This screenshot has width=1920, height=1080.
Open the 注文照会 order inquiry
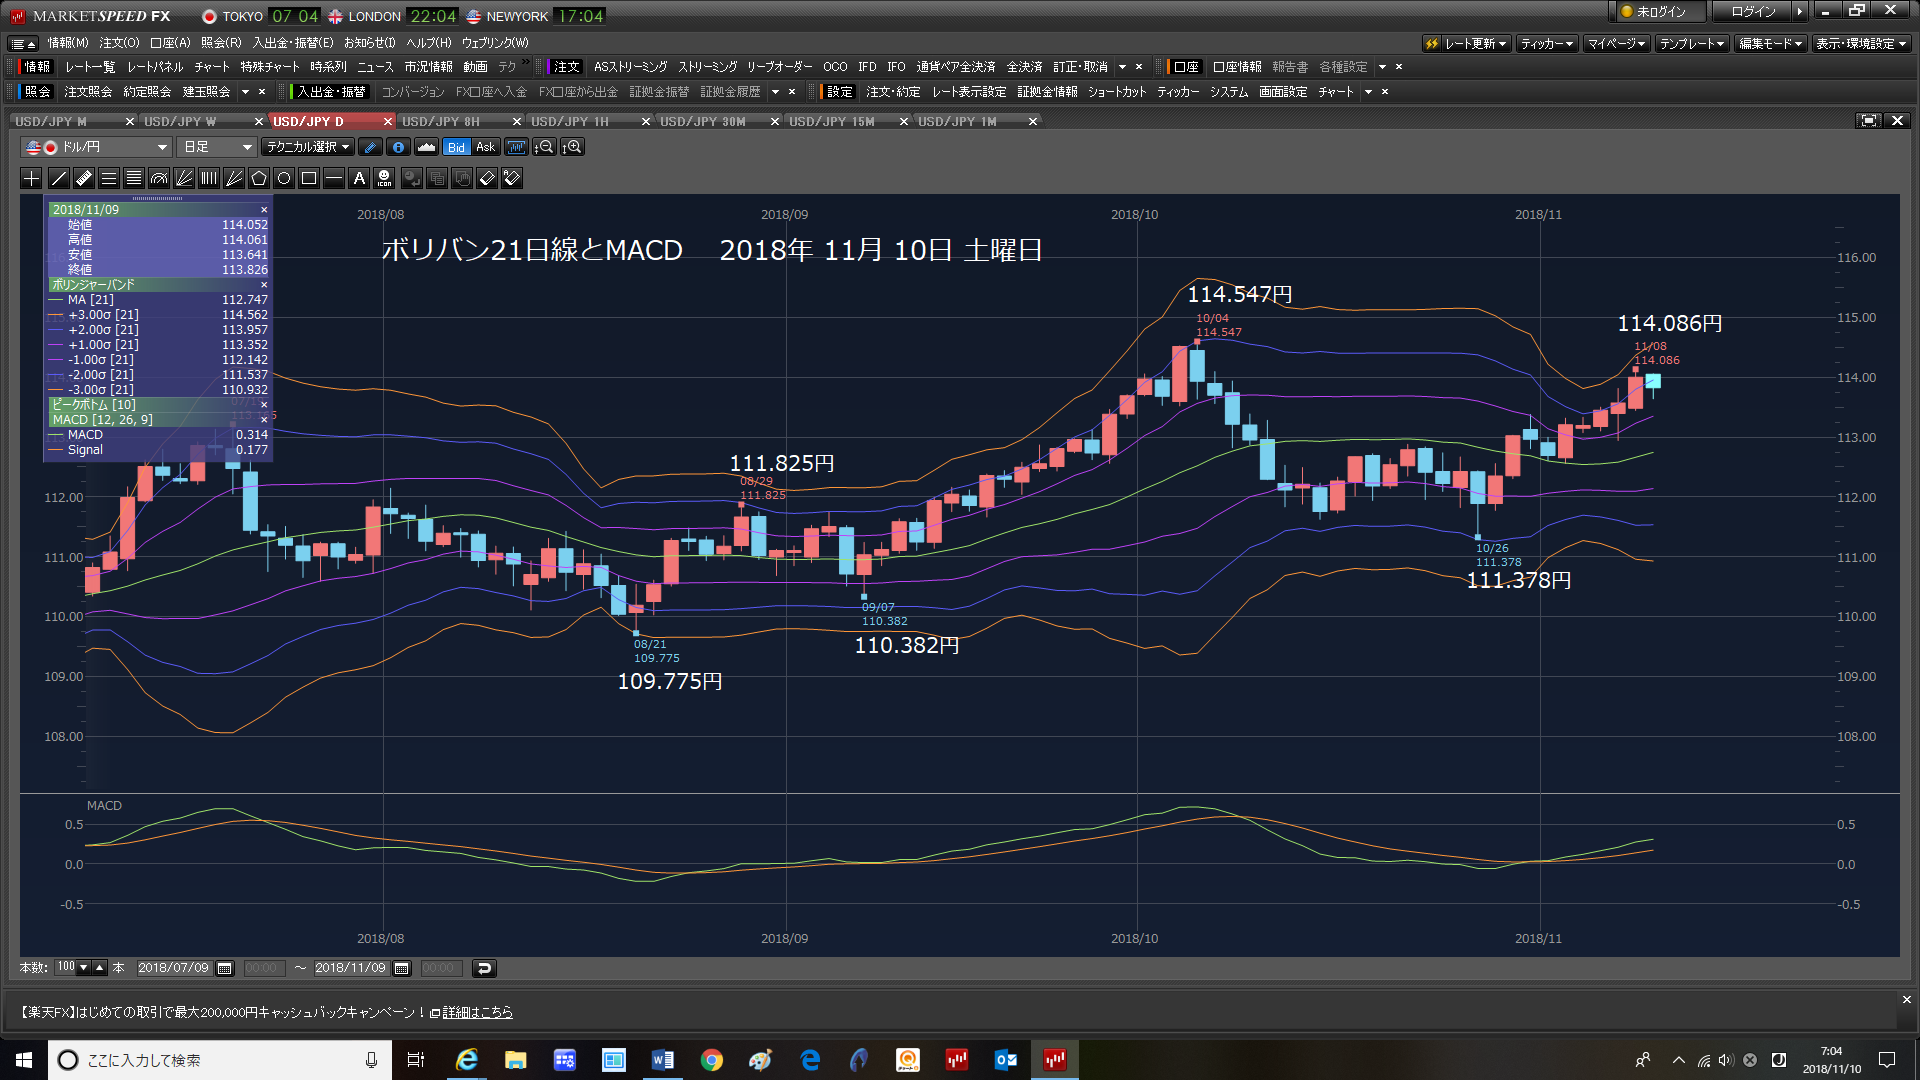coord(88,92)
